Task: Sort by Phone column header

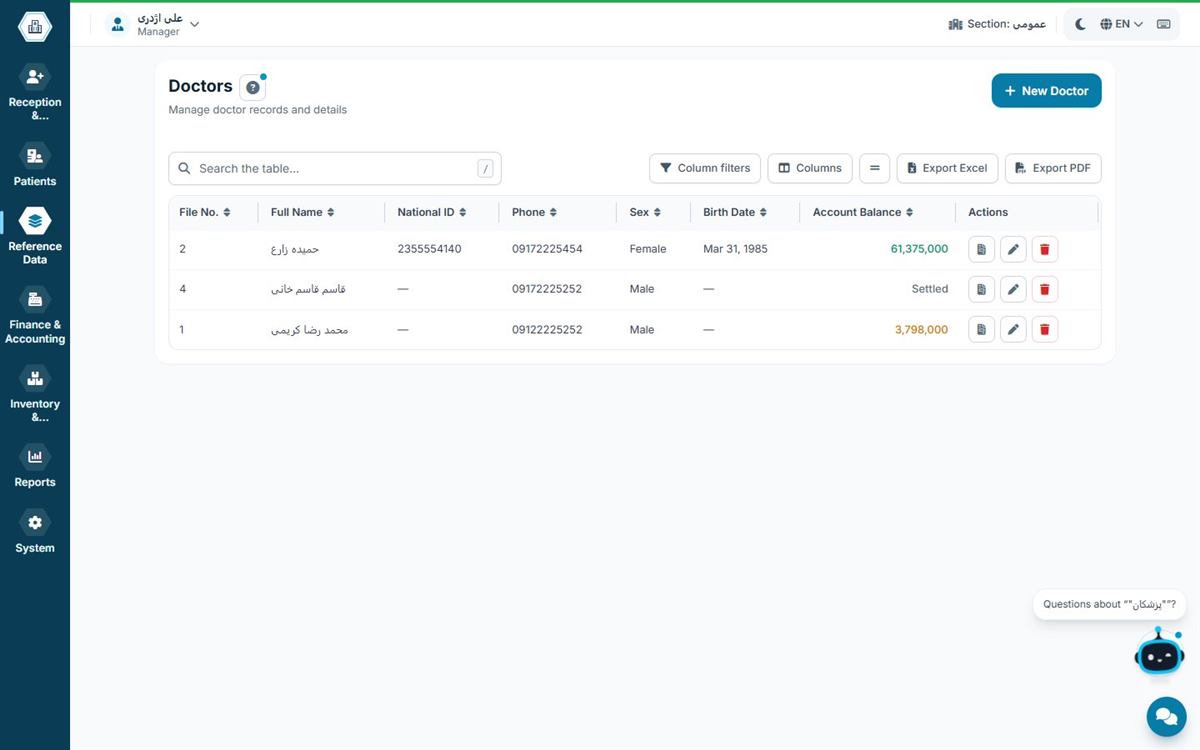Action: click(534, 212)
